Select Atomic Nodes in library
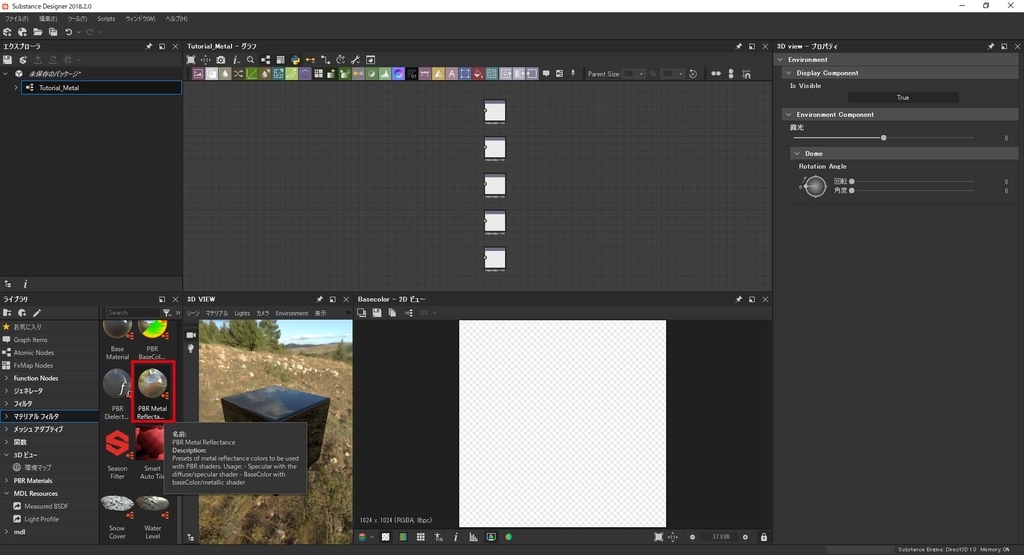1024x555 pixels. (33, 353)
